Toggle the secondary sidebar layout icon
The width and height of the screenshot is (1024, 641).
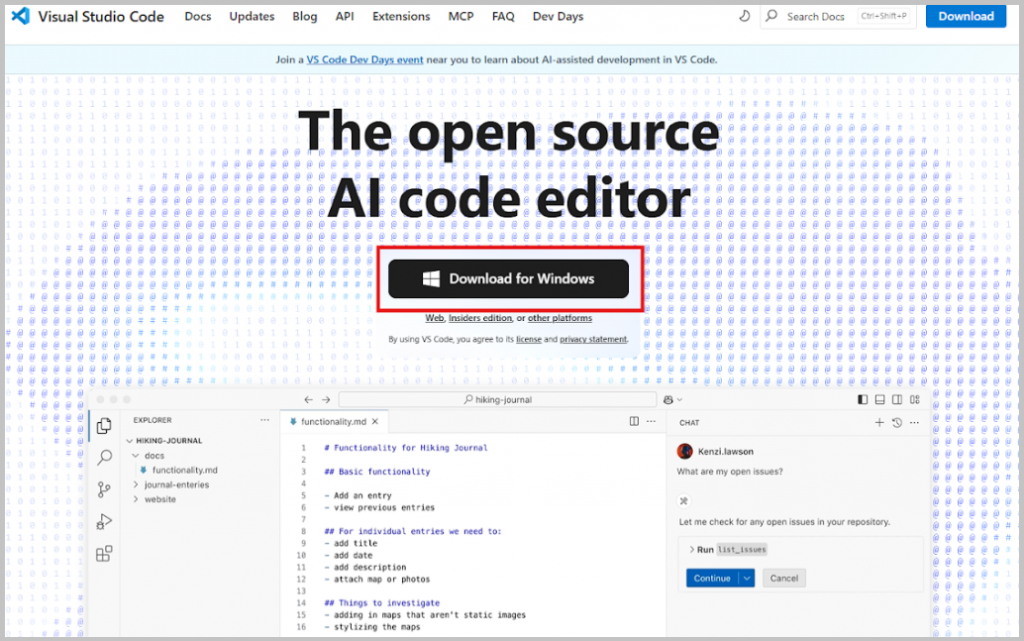[x=897, y=399]
